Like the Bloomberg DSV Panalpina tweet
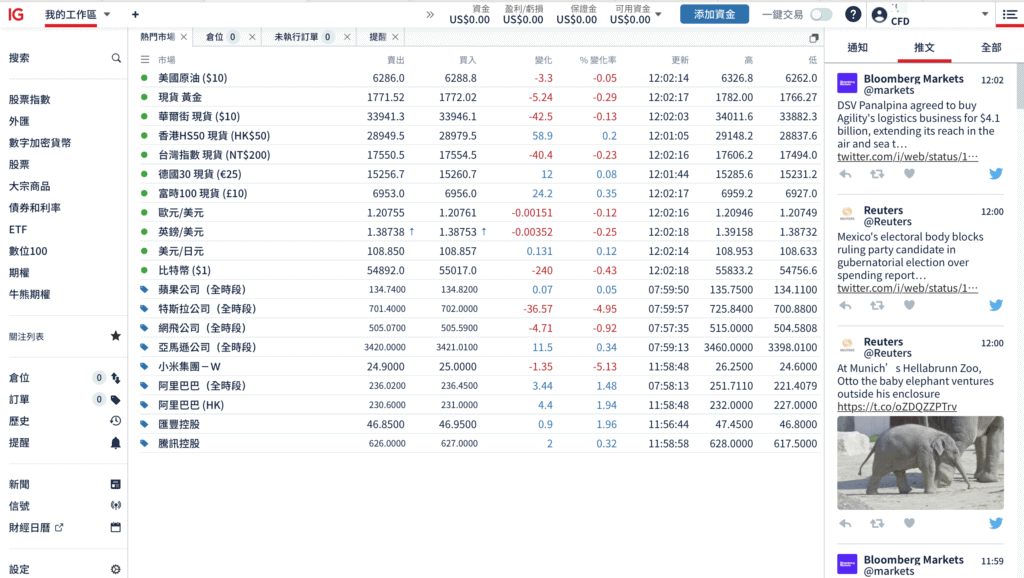1024x578 pixels. pos(909,174)
